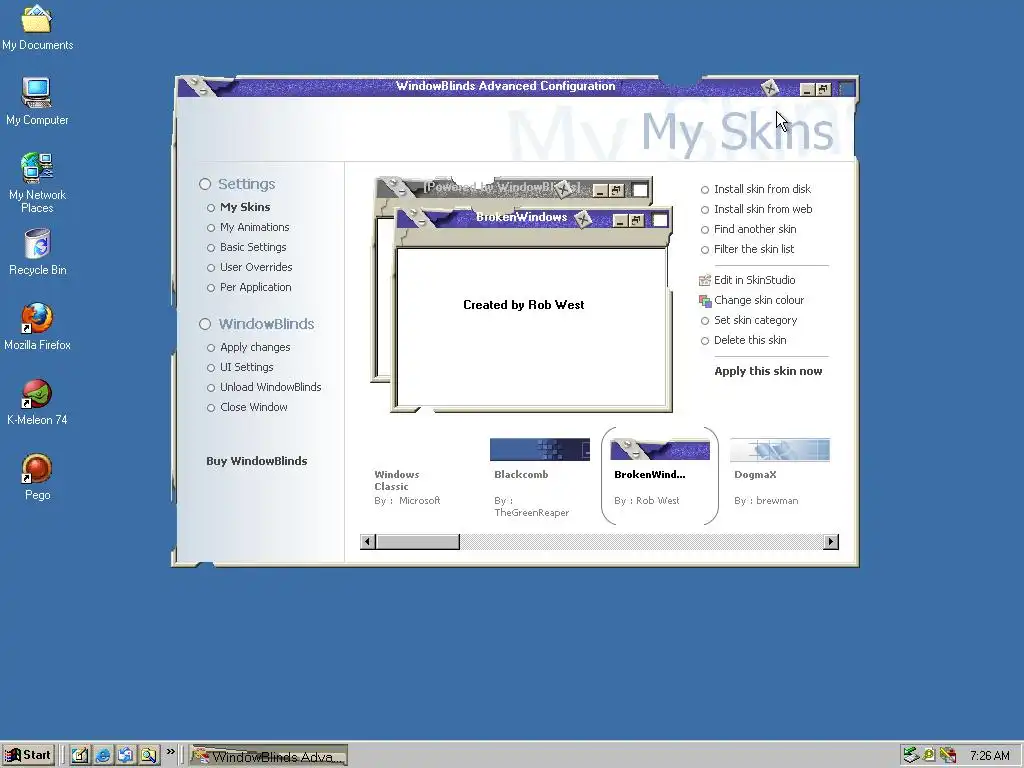The height and width of the screenshot is (768, 1024).
Task: Choose Delete this skin
Action: tap(750, 340)
